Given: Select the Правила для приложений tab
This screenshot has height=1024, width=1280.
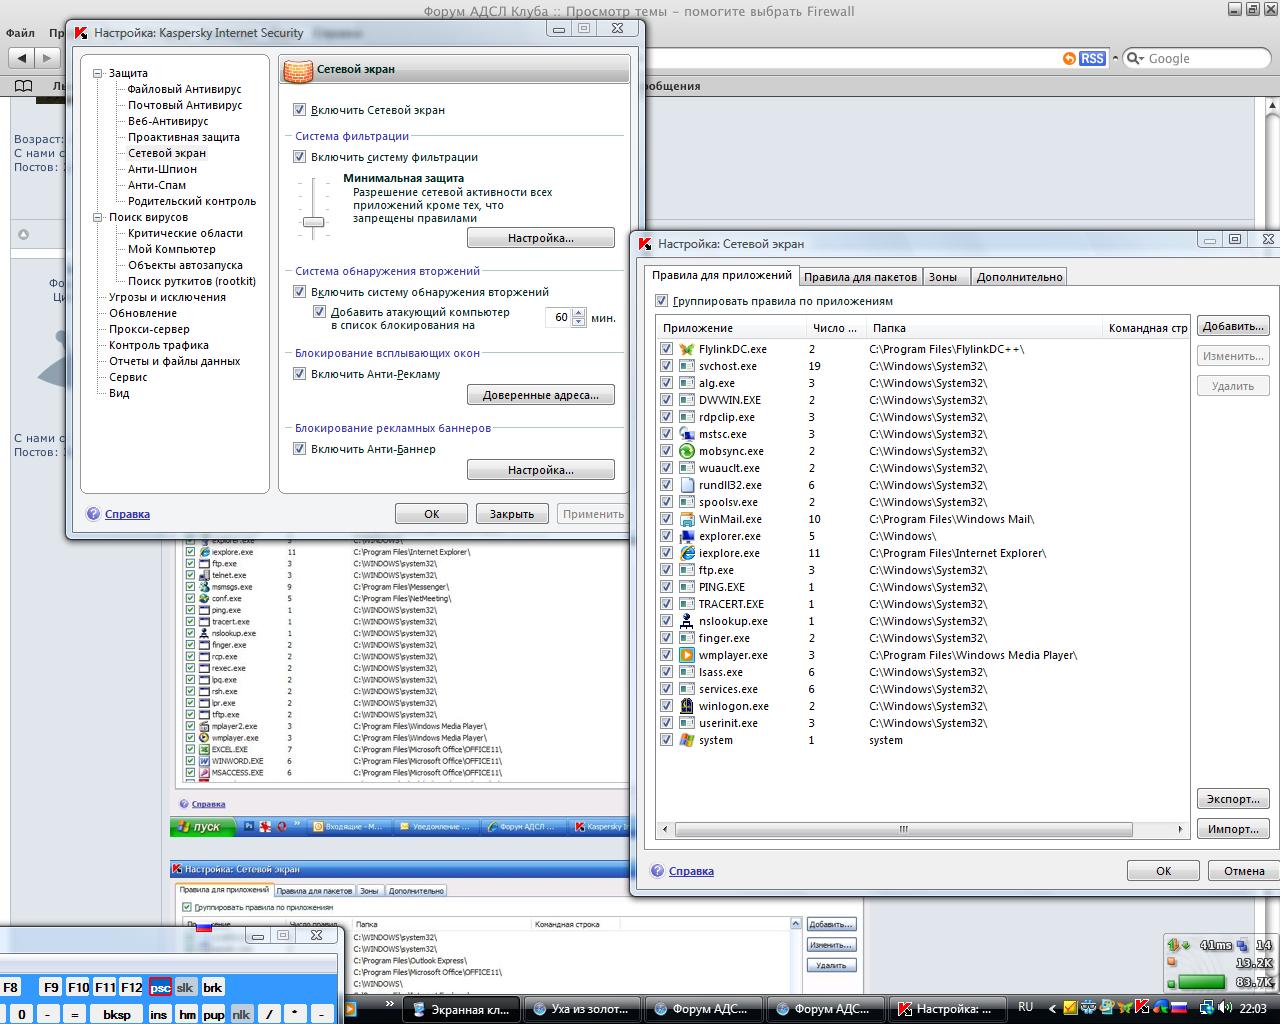Looking at the screenshot, I should 721,275.
